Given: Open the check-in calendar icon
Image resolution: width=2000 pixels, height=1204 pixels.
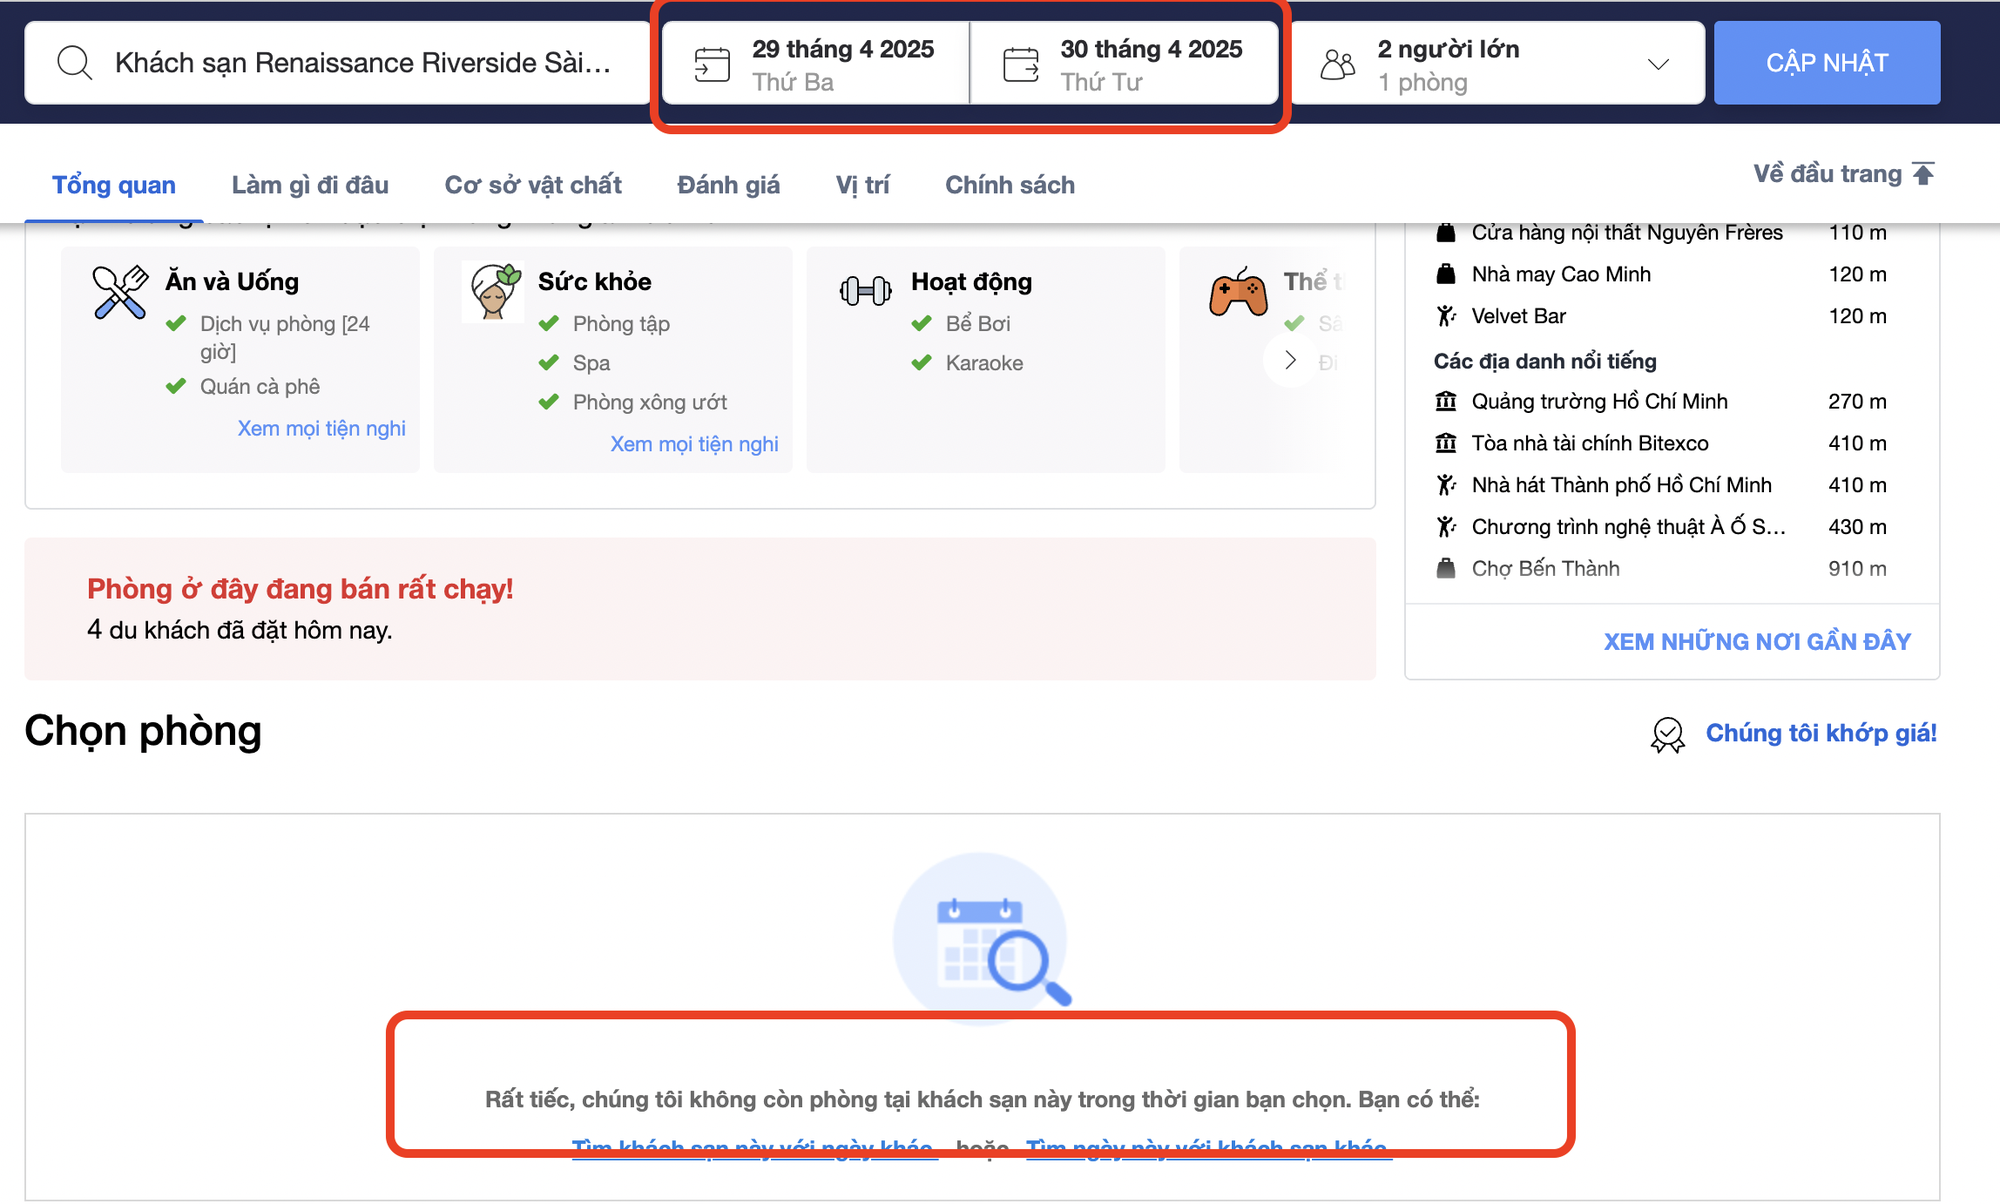Looking at the screenshot, I should point(712,64).
